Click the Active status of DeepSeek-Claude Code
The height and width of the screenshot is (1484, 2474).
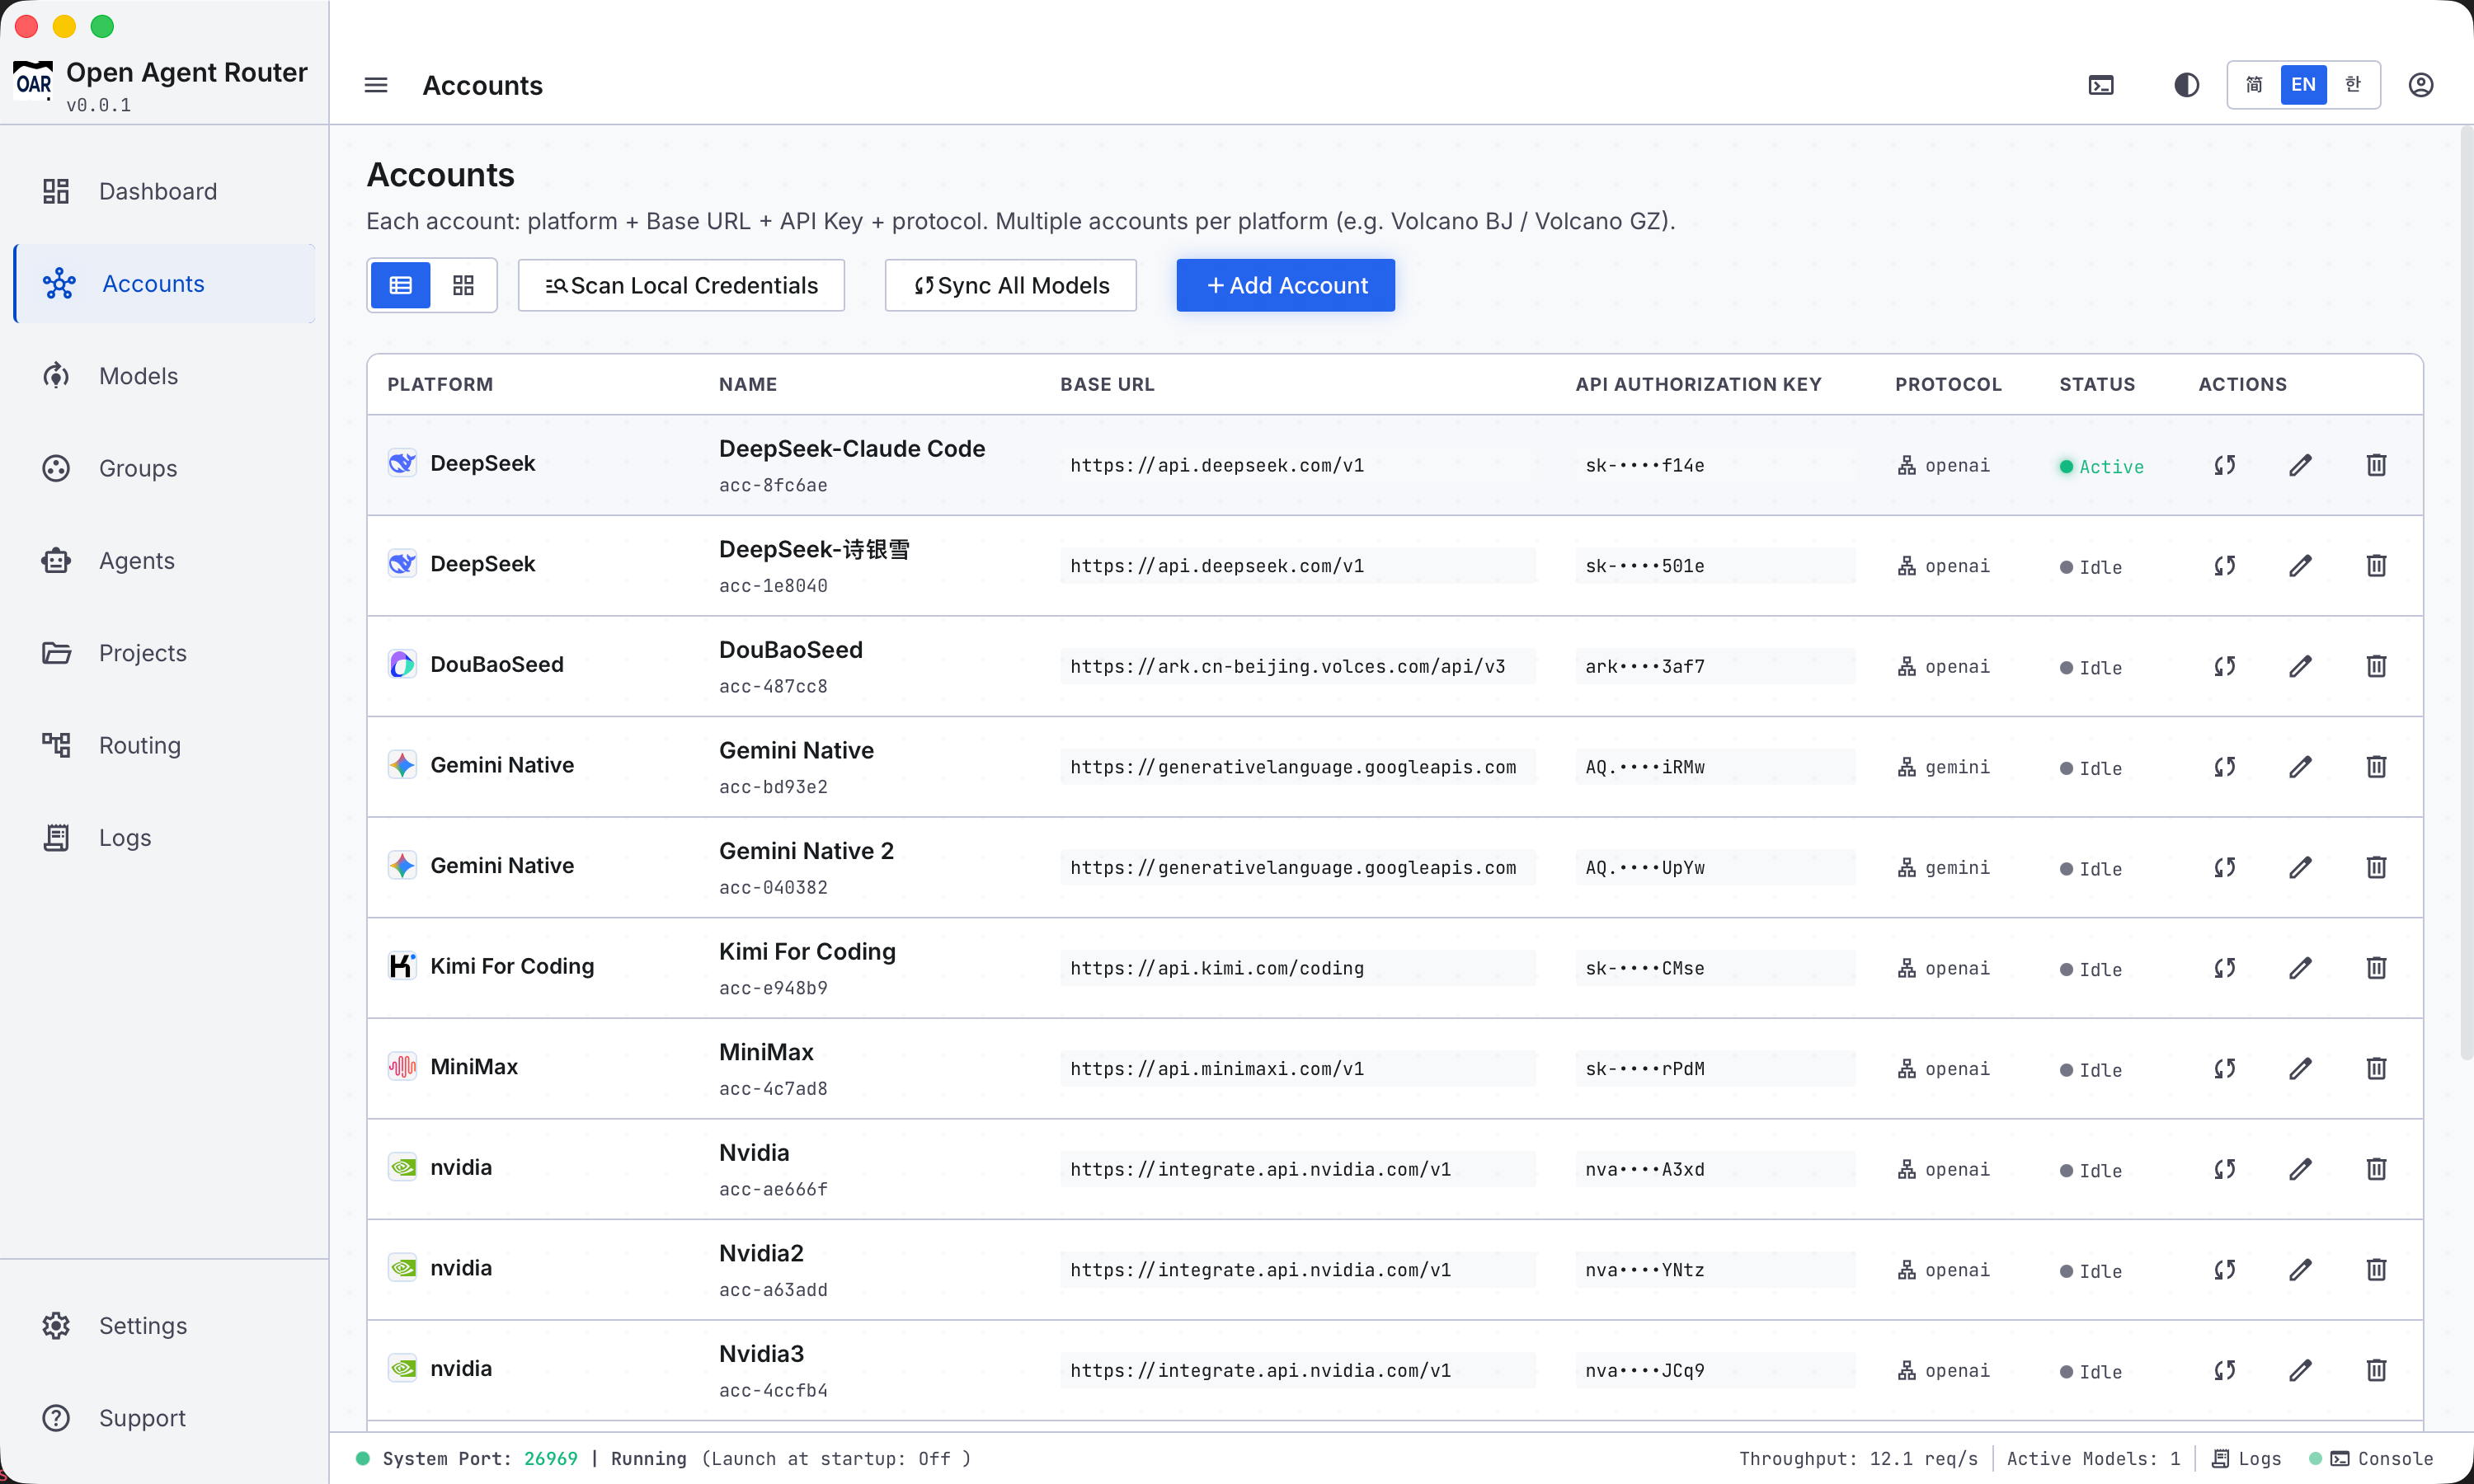pyautogui.click(x=2101, y=467)
